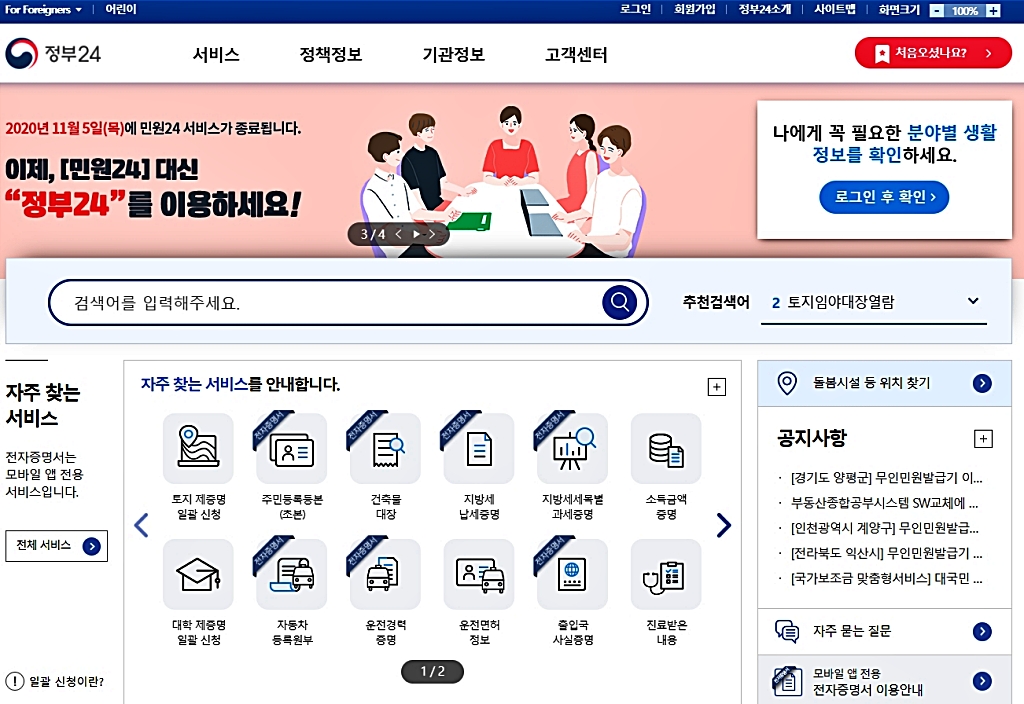
Task: Click the 토지임야대장열람 recommended keyword
Action: (840, 302)
